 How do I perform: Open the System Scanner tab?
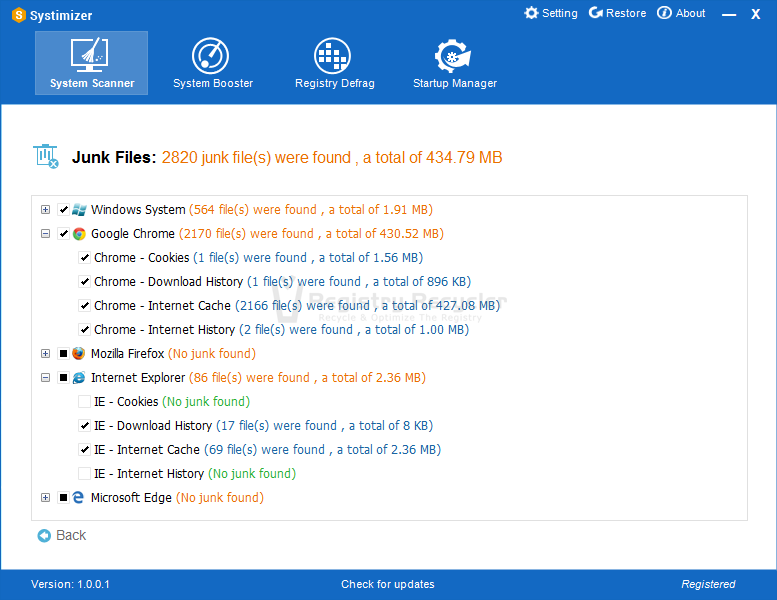91,63
